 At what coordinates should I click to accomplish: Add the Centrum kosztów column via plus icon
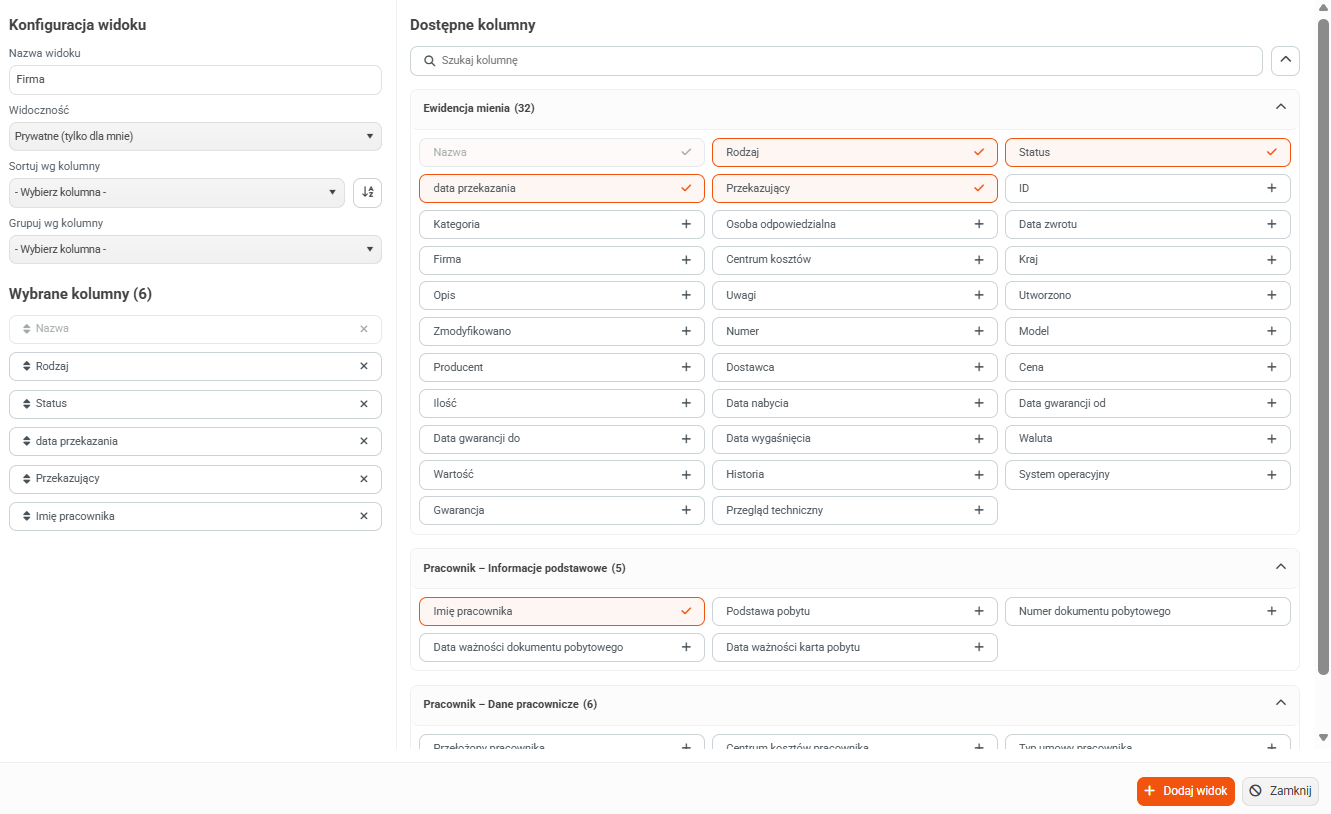pyautogui.click(x=979, y=260)
